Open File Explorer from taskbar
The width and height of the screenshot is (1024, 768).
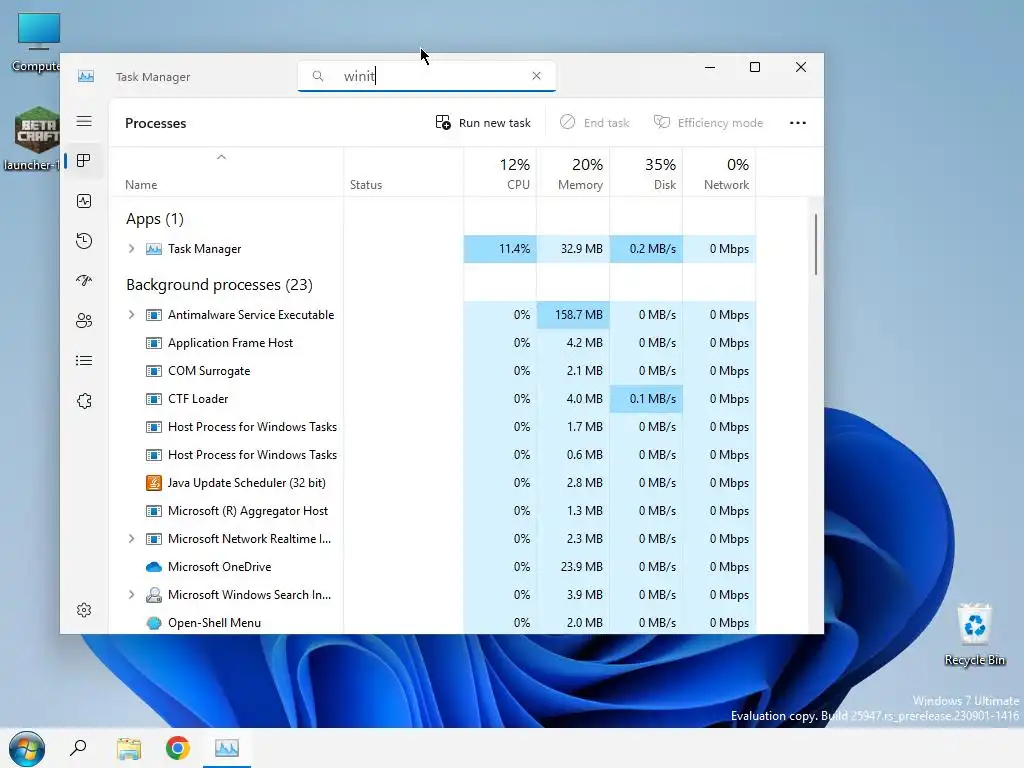pos(129,748)
